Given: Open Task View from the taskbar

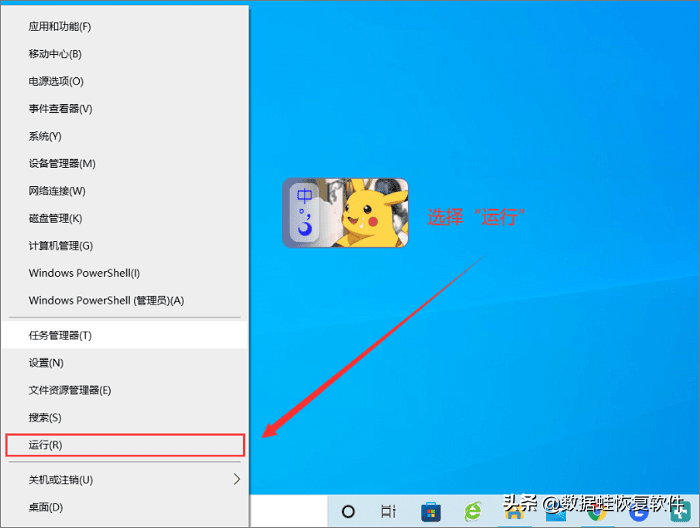Looking at the screenshot, I should (388, 511).
